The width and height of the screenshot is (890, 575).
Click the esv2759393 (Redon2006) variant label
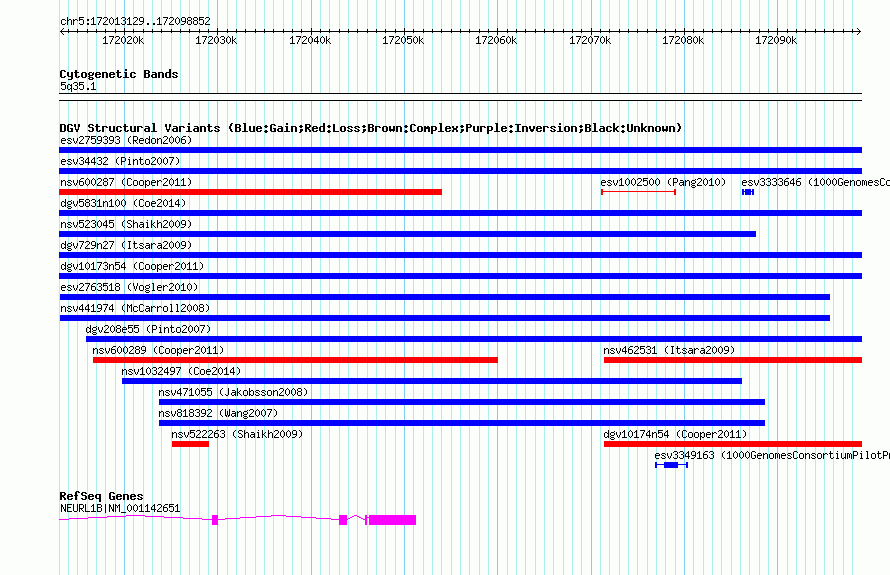[x=126, y=140]
